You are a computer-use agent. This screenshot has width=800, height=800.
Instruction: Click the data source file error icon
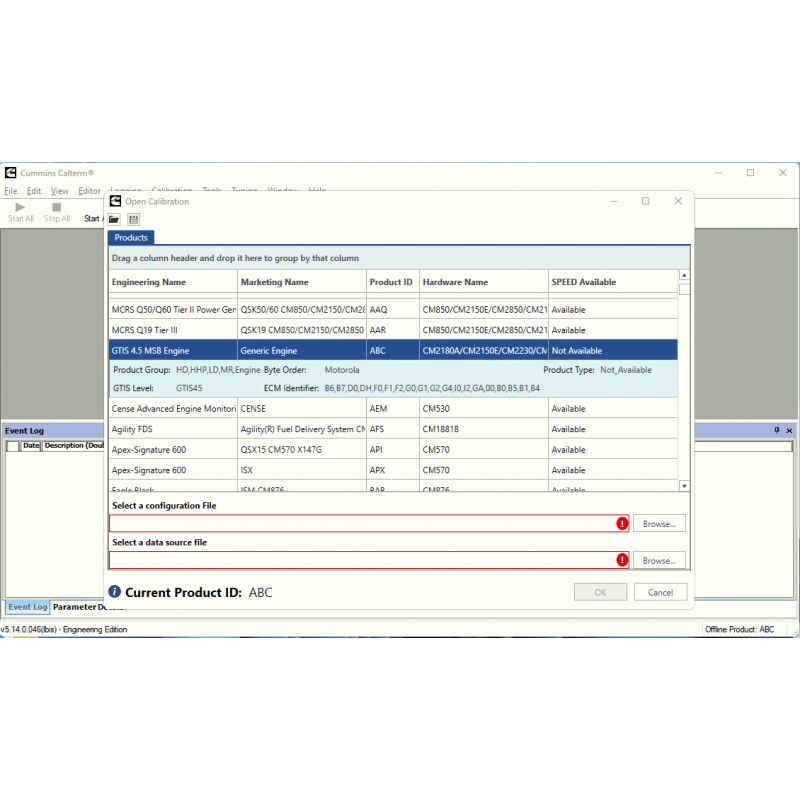tap(622, 560)
